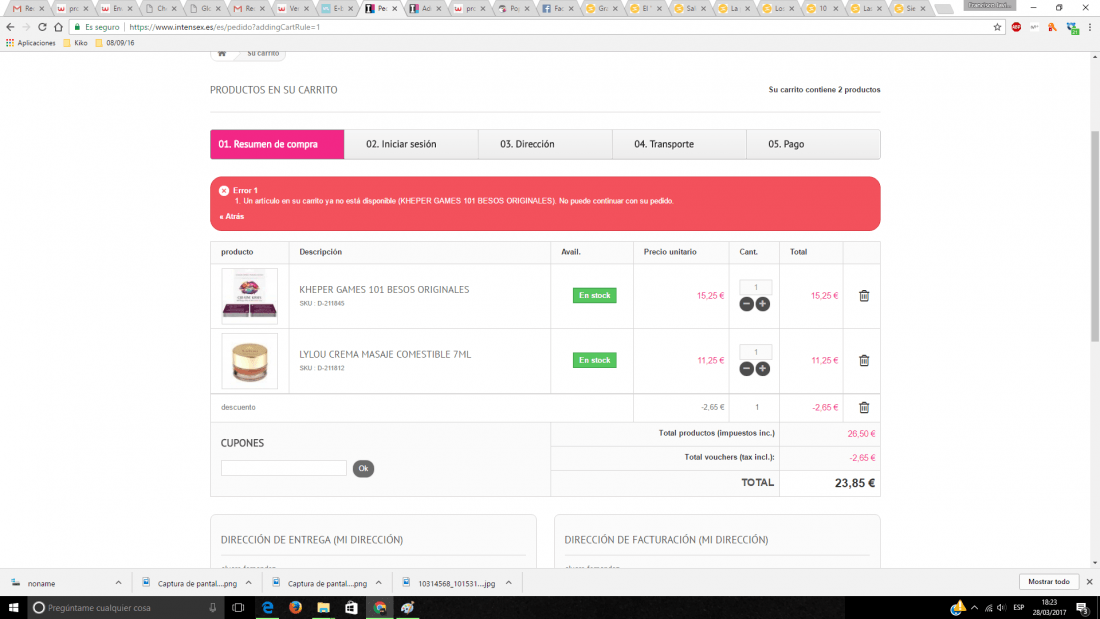Show hidden system tray icons
The image size is (1100, 619).
974,608
